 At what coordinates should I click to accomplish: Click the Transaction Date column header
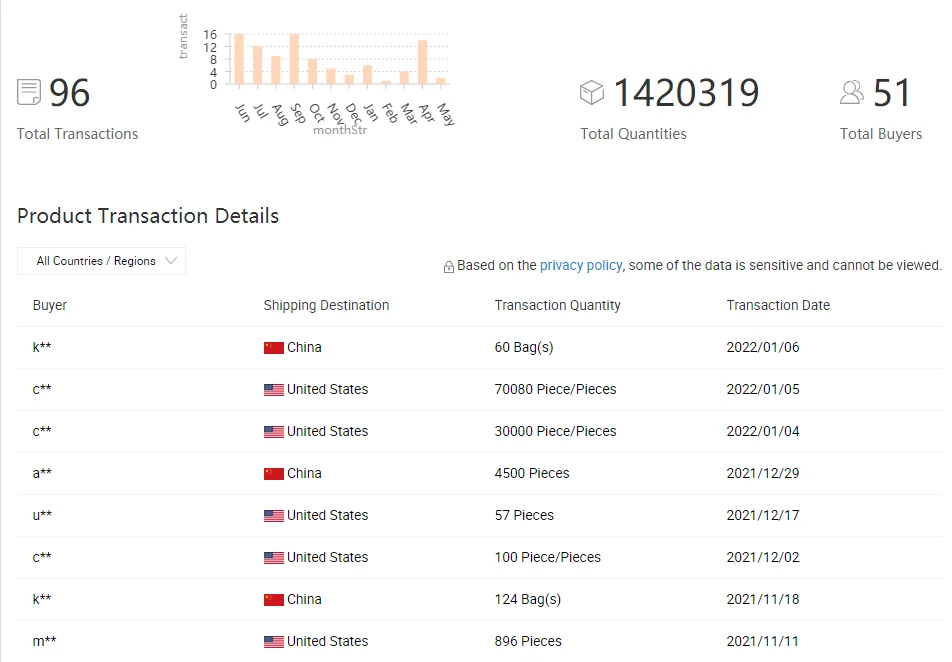click(778, 305)
